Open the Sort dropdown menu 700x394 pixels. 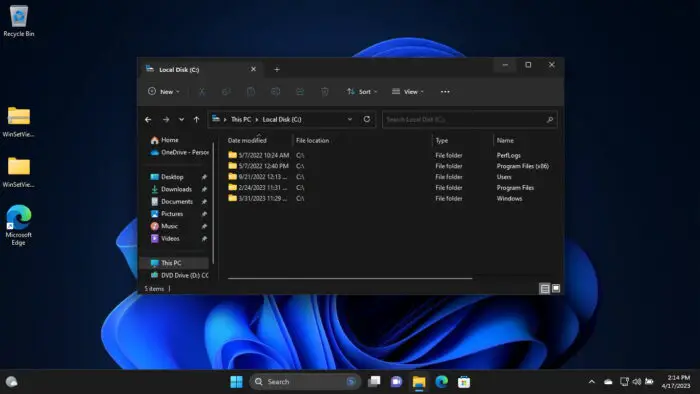[362, 91]
